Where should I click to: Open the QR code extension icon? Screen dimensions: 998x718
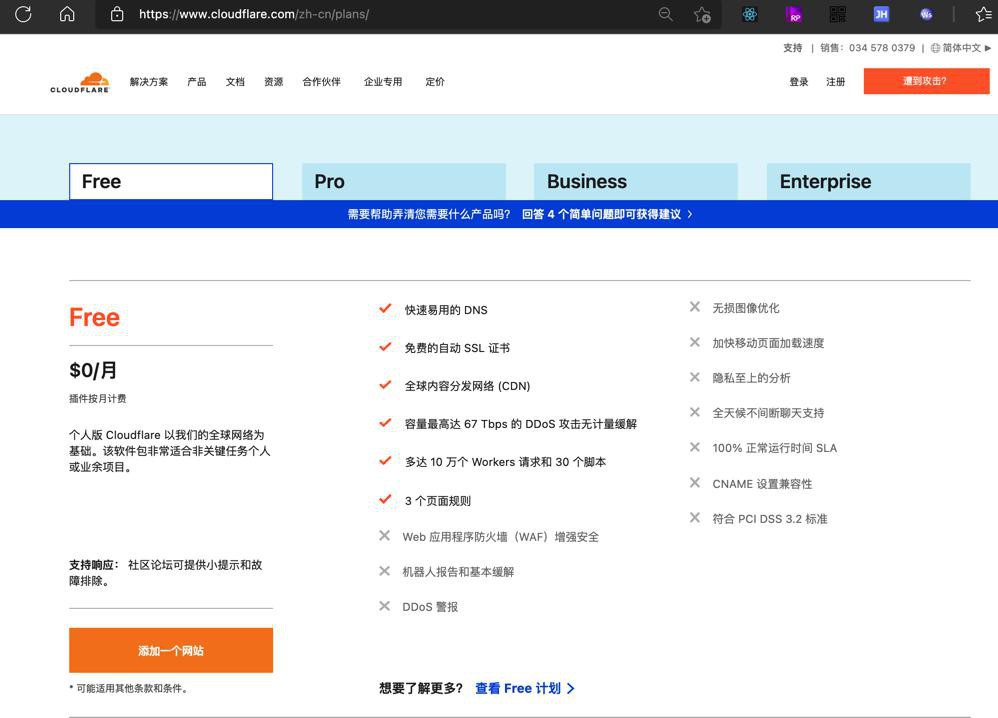838,14
